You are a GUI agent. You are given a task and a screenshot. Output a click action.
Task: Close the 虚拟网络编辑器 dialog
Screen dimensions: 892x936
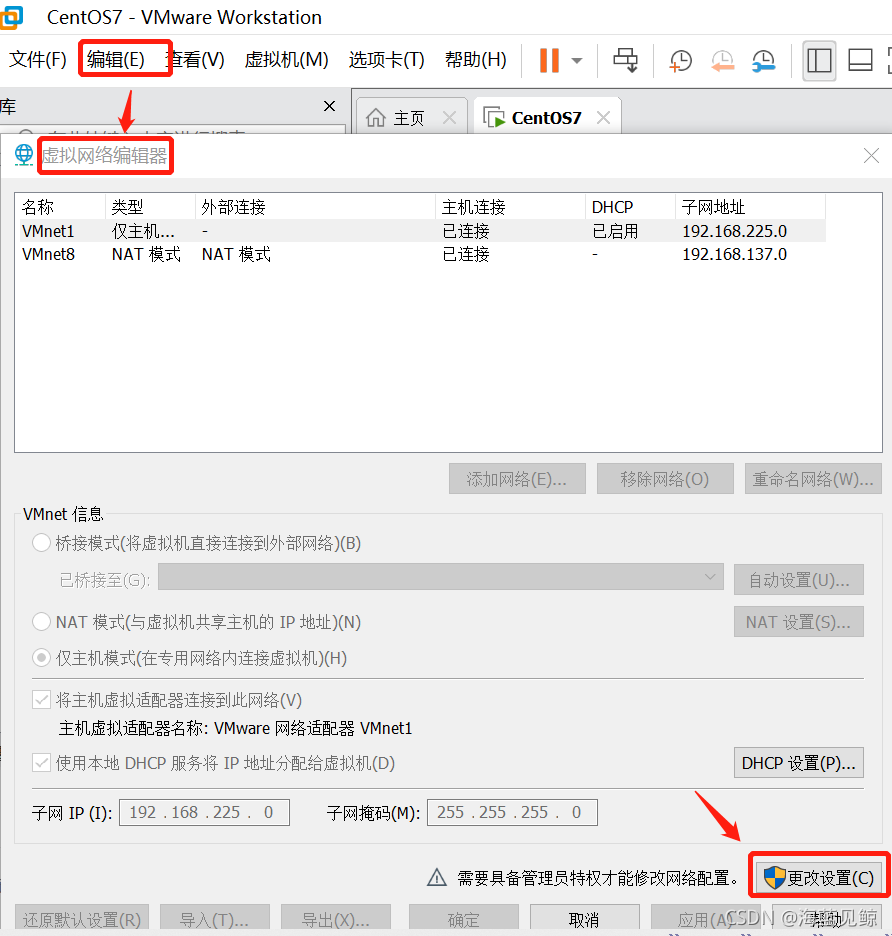pyautogui.click(x=871, y=156)
